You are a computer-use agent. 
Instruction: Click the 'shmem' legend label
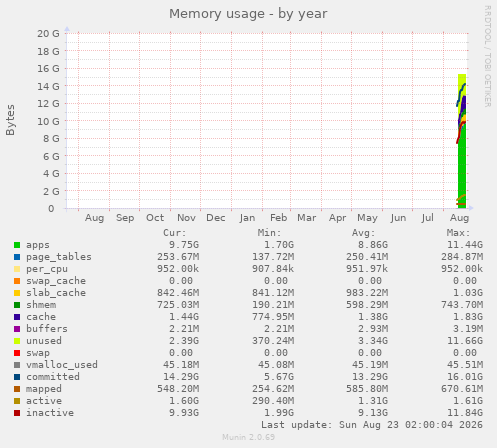[x=41, y=305]
